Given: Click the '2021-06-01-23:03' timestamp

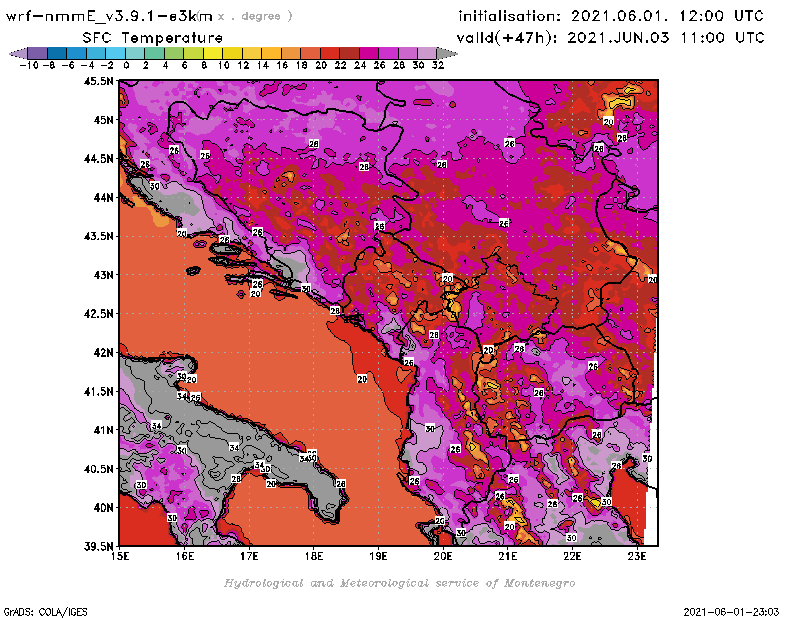Looking at the screenshot, I should (x=731, y=612).
